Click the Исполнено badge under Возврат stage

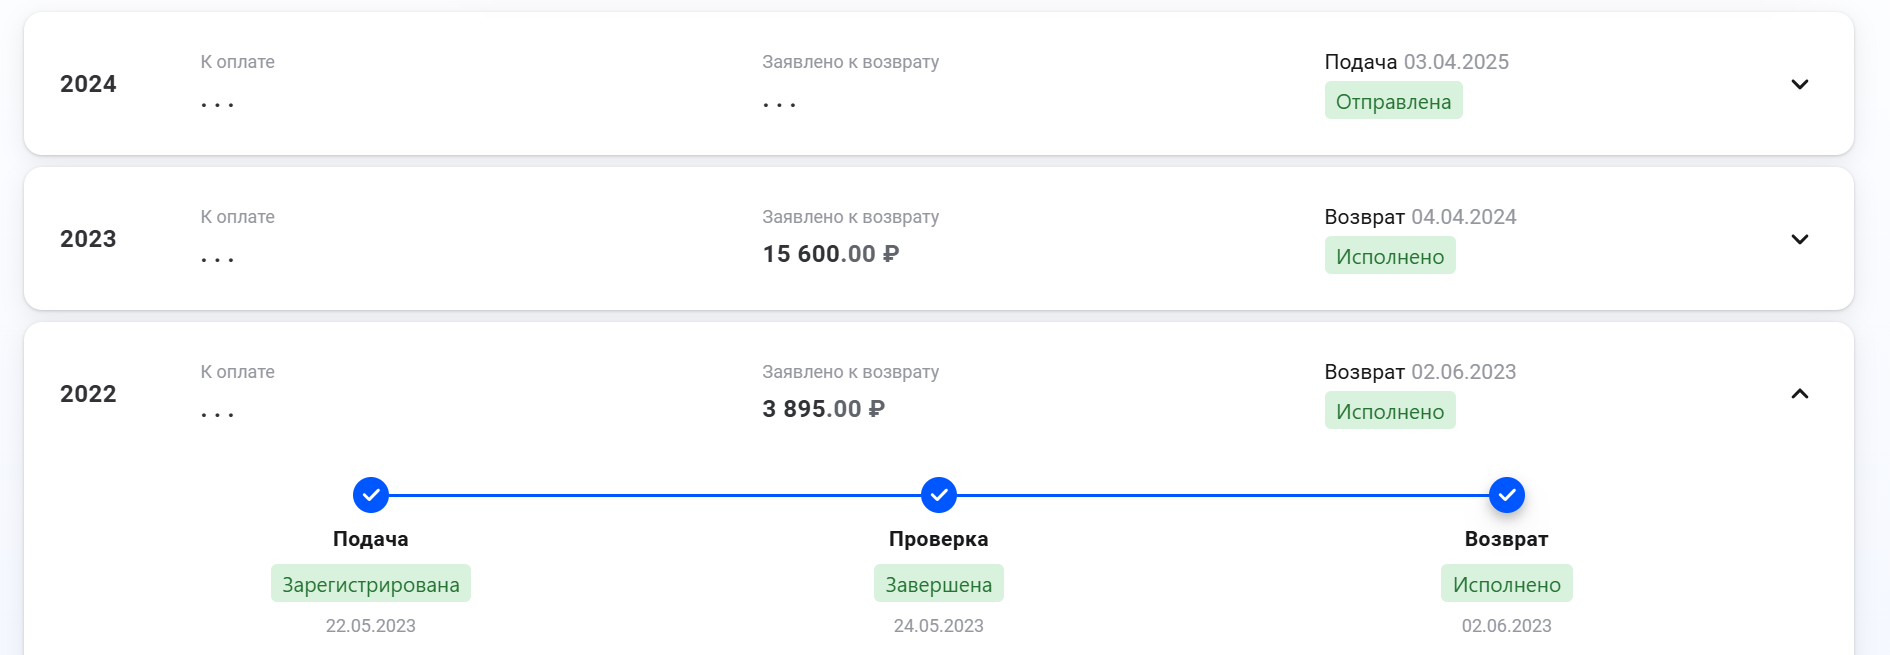pos(1507,583)
